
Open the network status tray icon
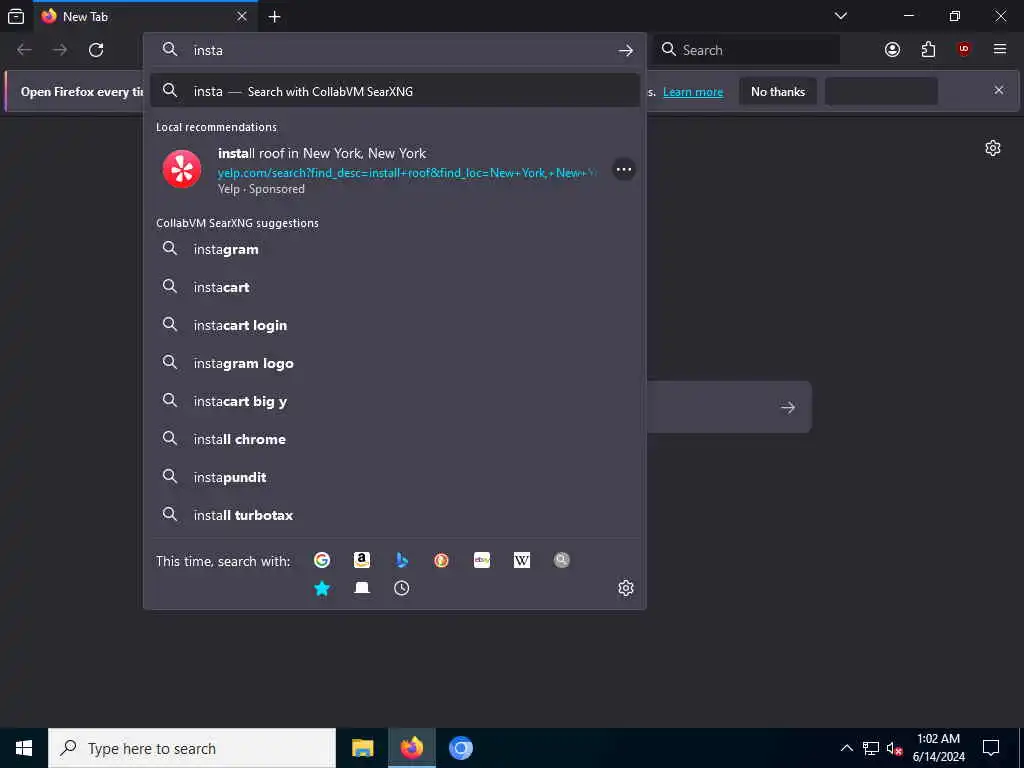click(871, 748)
